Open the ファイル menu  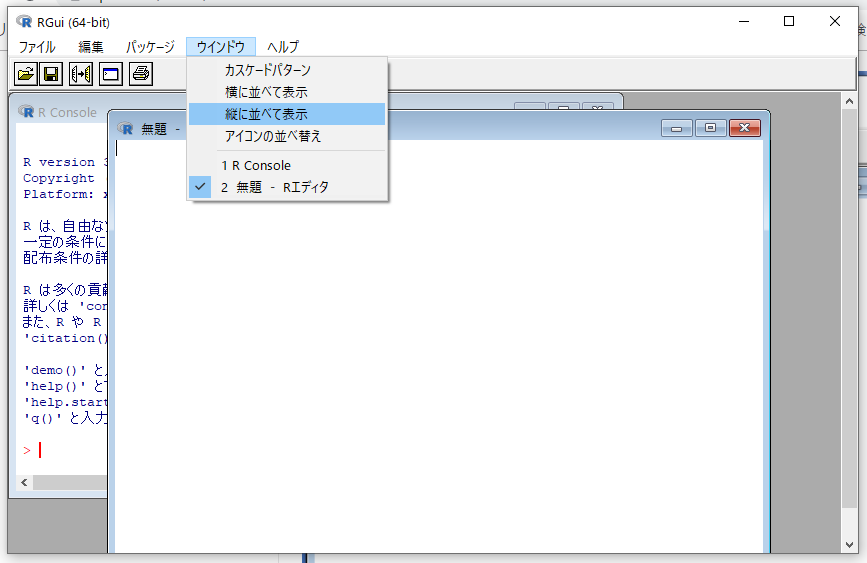tap(37, 47)
